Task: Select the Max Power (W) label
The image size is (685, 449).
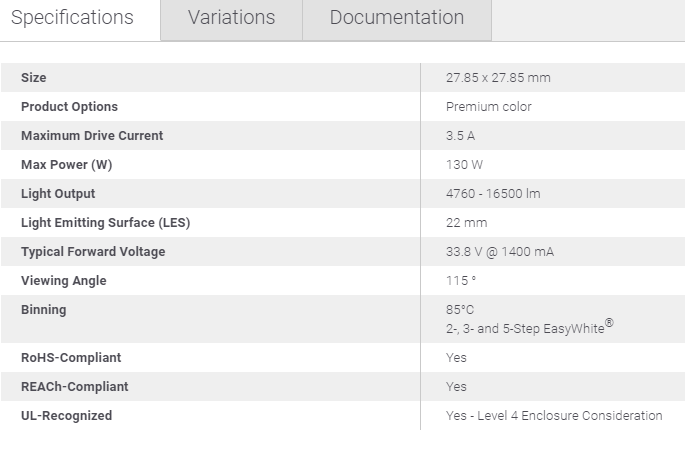Action: tap(66, 165)
